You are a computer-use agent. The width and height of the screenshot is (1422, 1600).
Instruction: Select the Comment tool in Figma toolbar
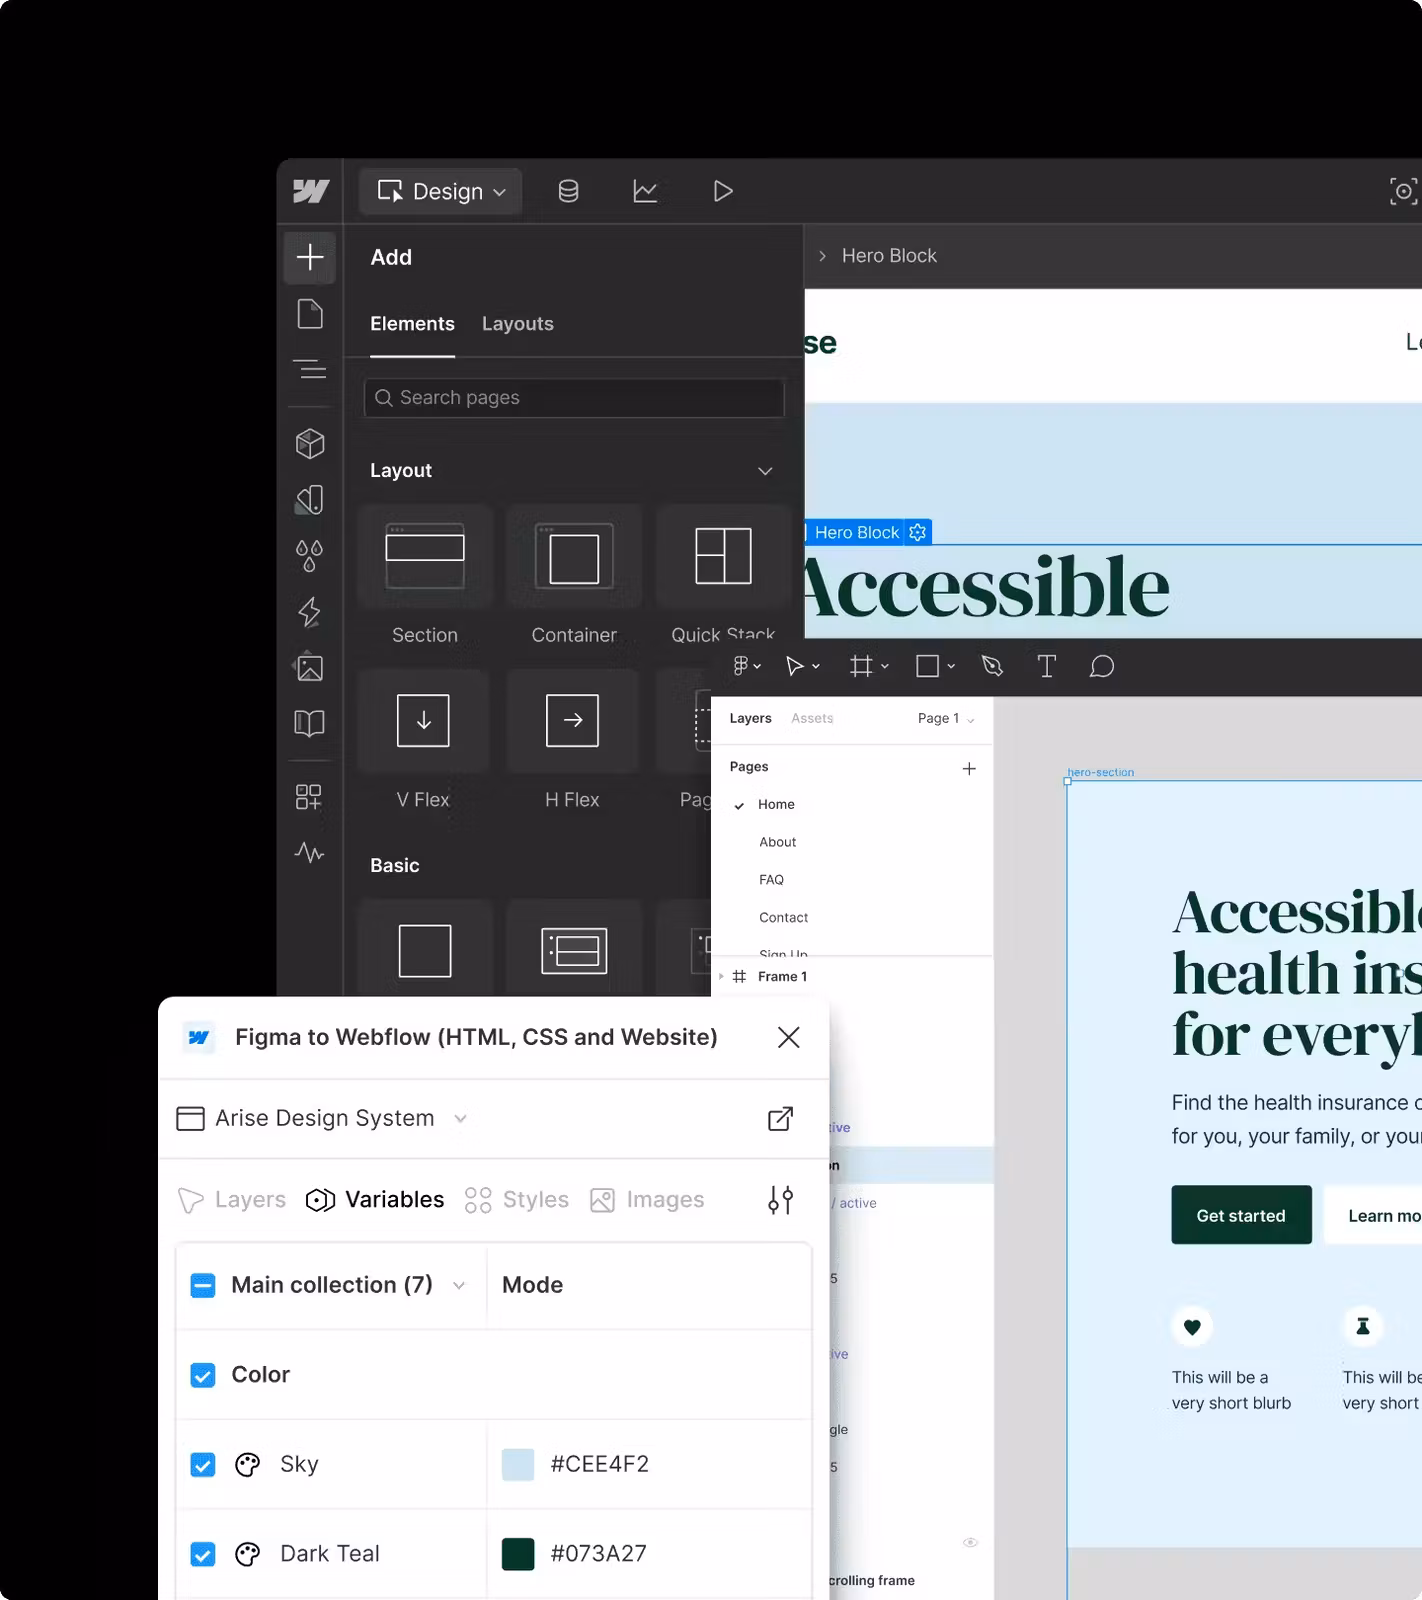click(1101, 666)
